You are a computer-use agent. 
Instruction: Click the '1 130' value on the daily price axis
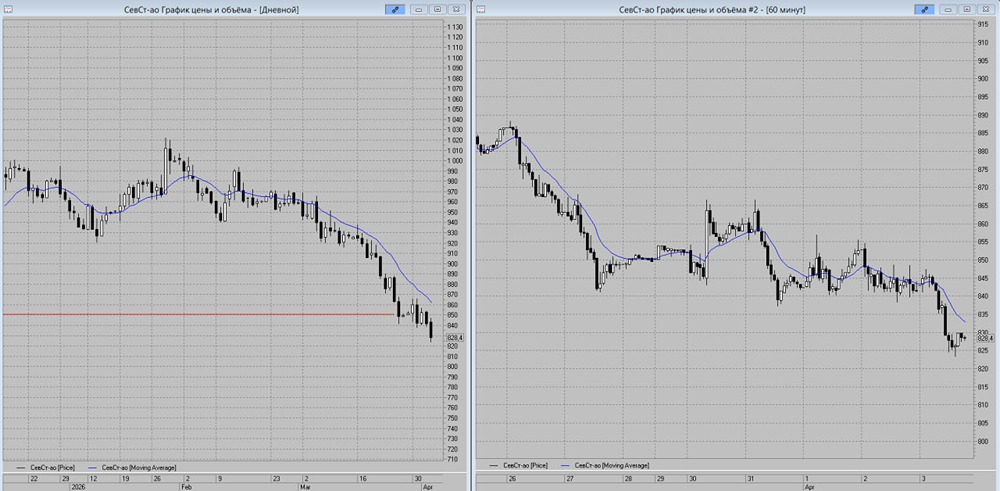click(x=455, y=27)
